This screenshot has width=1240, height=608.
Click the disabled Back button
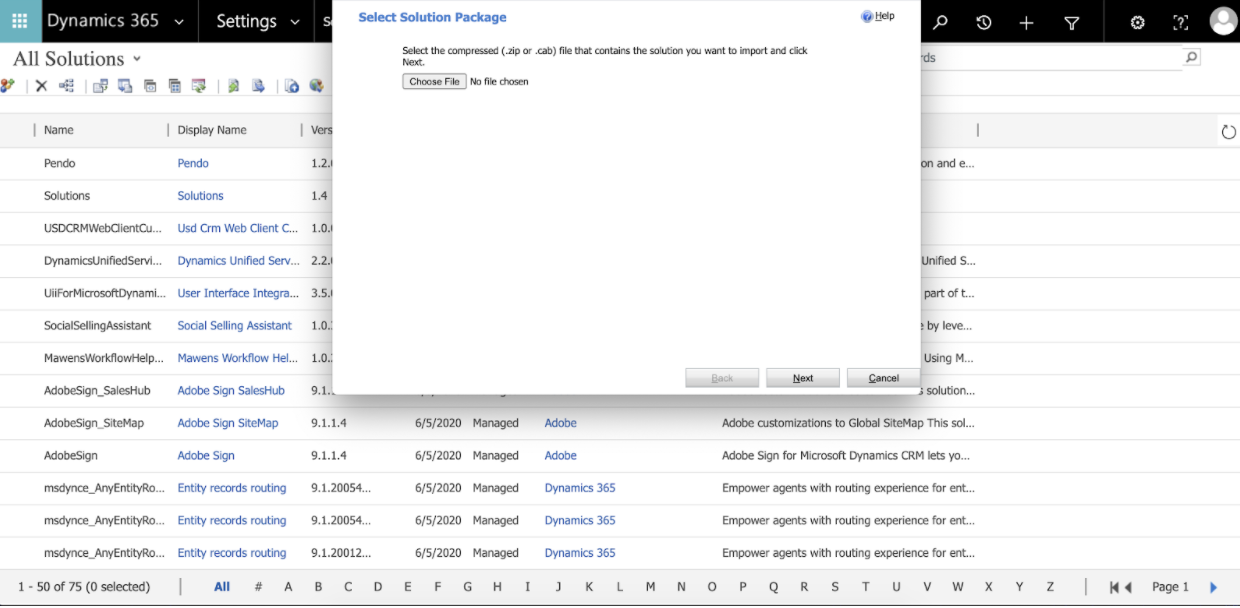click(722, 378)
